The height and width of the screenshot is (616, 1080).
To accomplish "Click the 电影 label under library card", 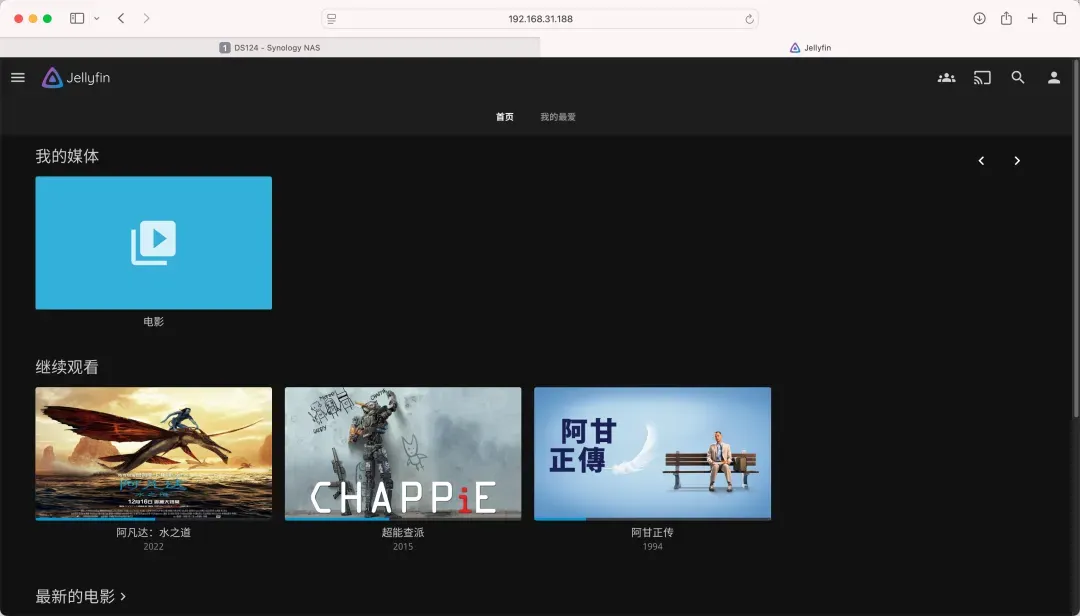I will [x=154, y=322].
